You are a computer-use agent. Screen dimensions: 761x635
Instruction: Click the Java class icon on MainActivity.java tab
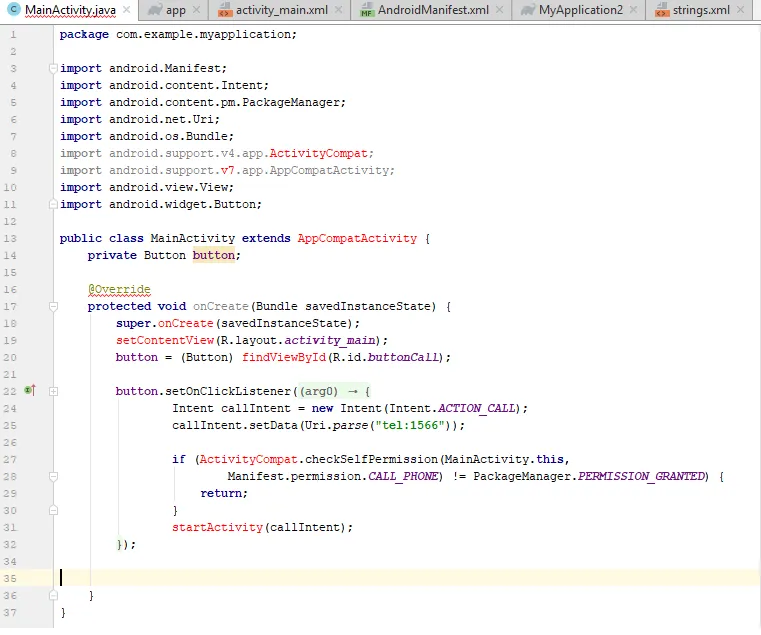point(14,9)
